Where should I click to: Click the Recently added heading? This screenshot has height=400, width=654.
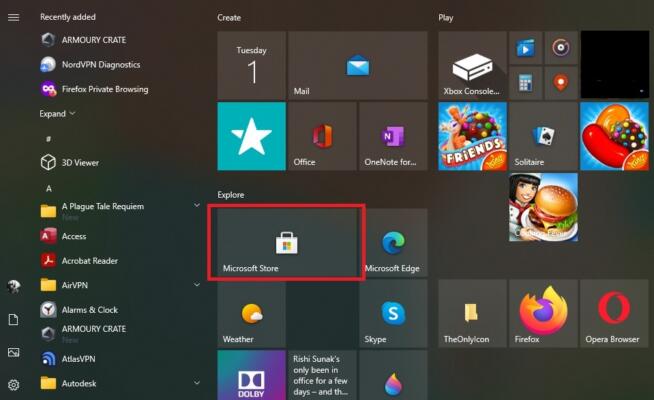pyautogui.click(x=68, y=17)
